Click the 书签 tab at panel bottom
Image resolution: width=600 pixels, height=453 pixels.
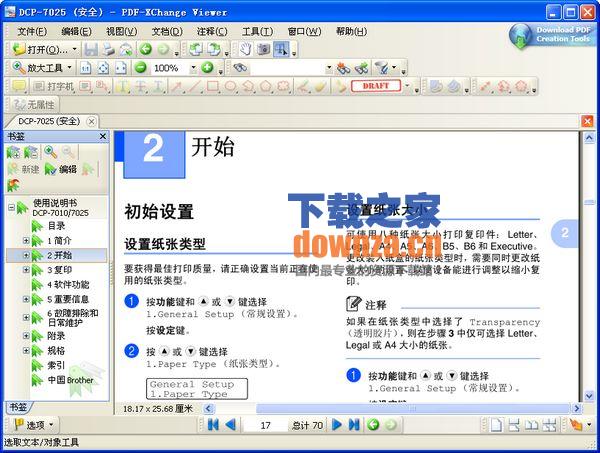click(18, 407)
